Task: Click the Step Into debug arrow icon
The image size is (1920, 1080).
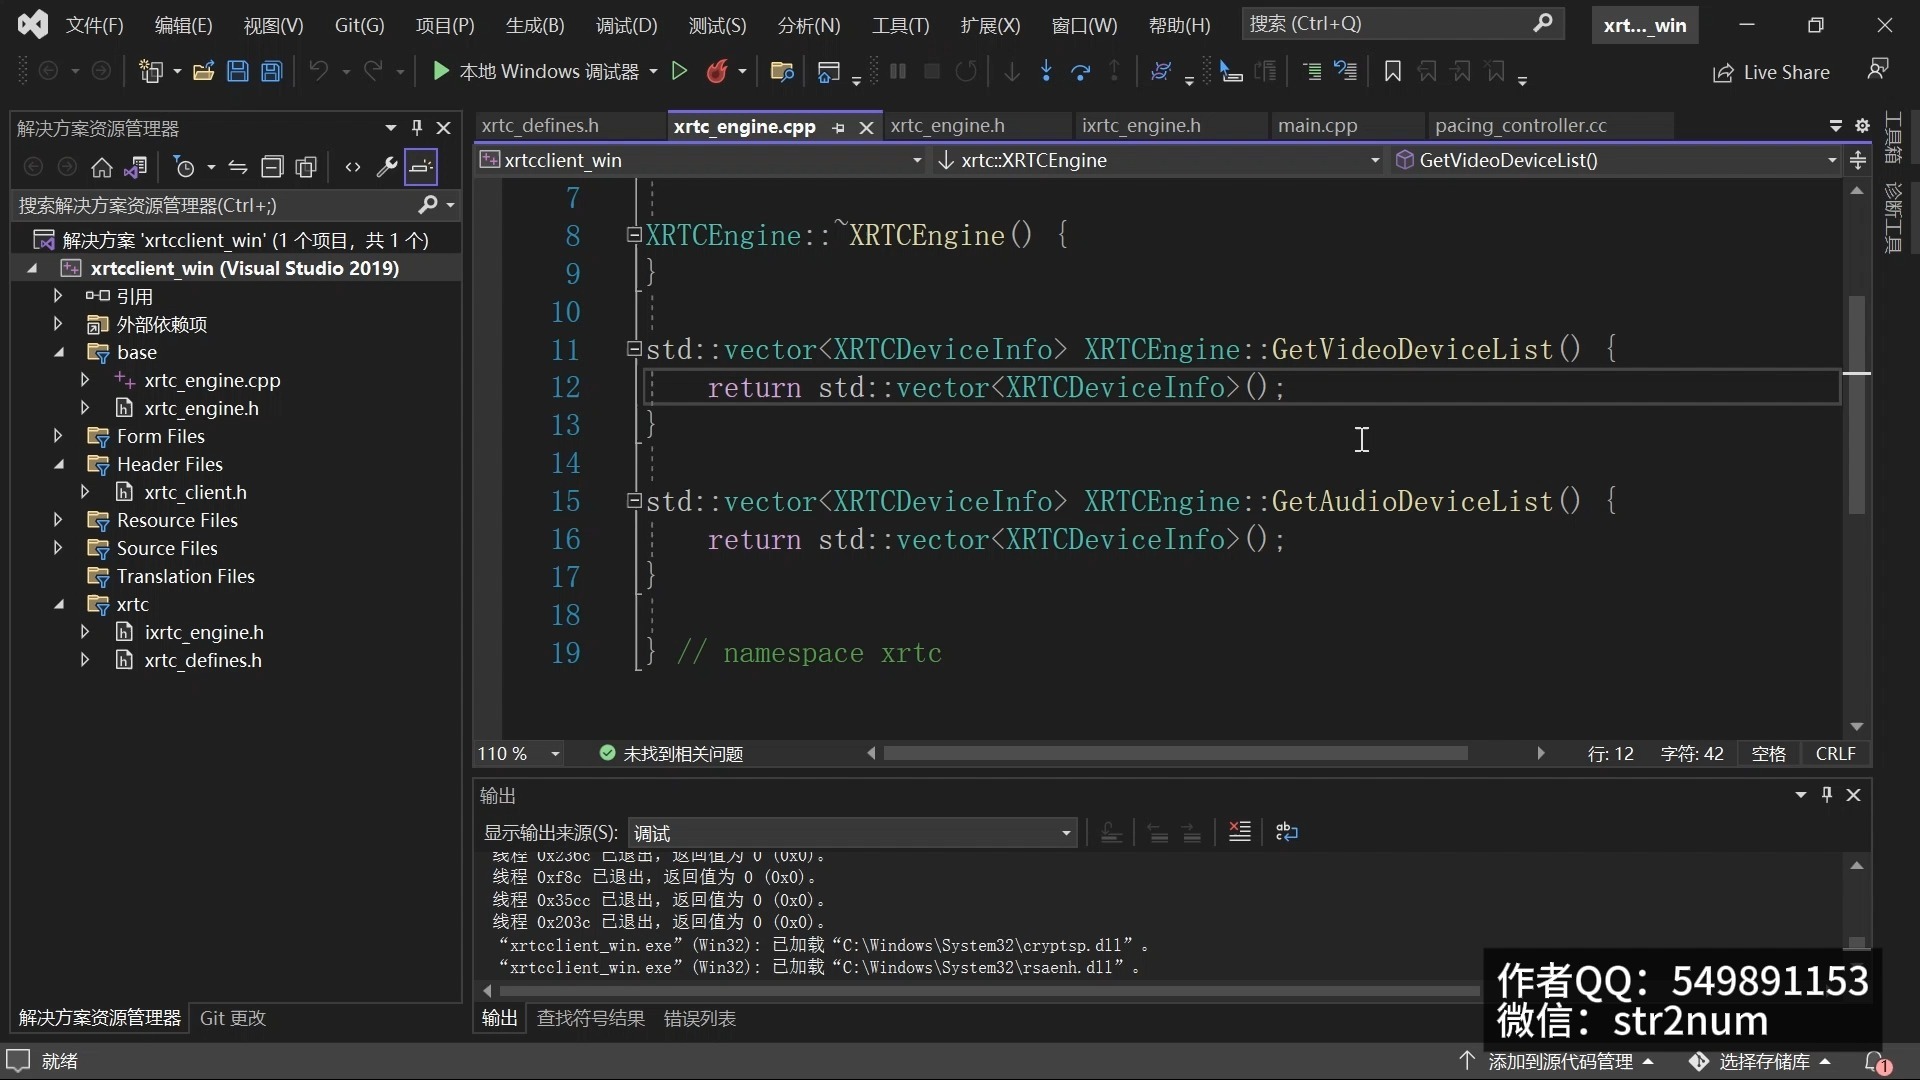Action: coord(1046,71)
